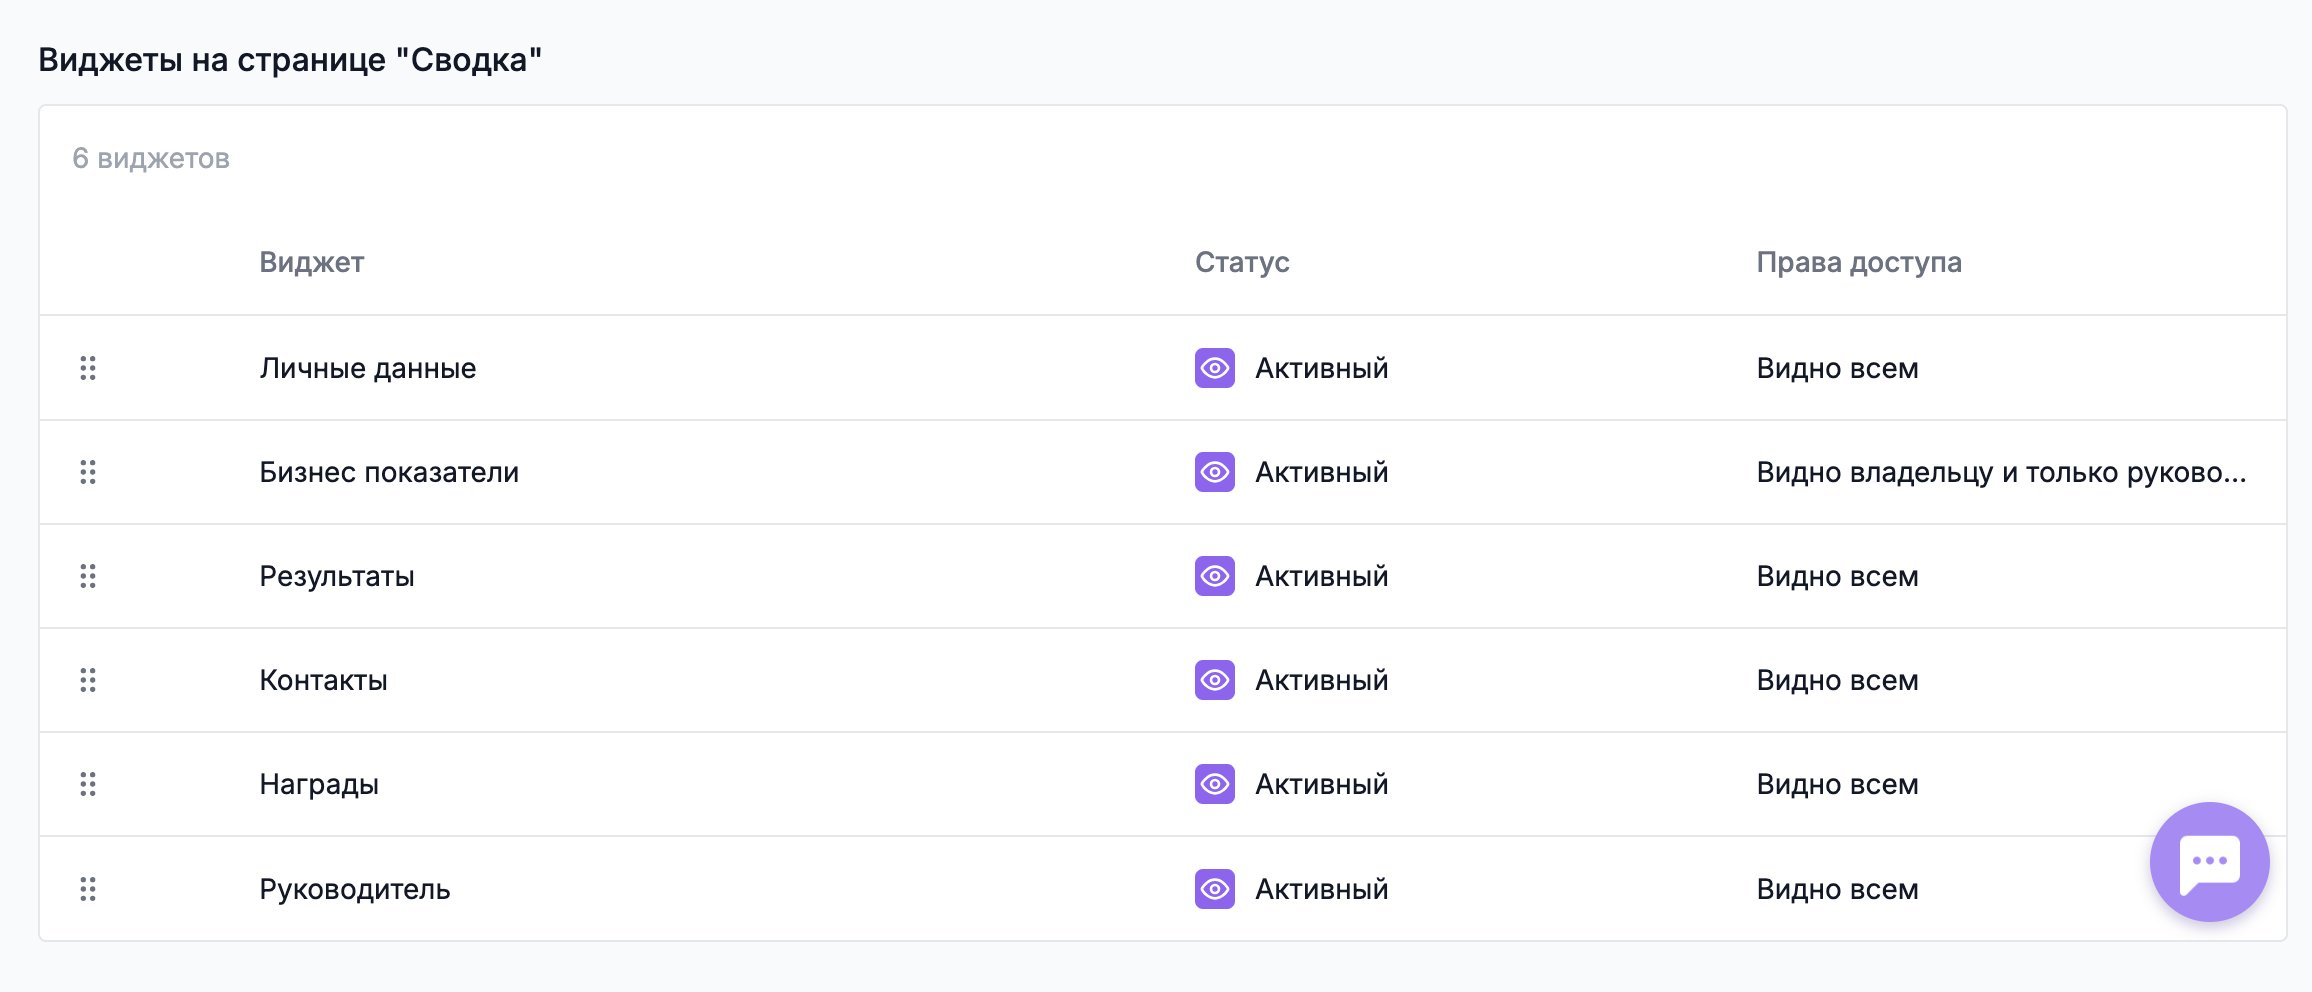The height and width of the screenshot is (992, 2312).
Task: Grab the drag handle for Результаты
Action: pos(88,576)
